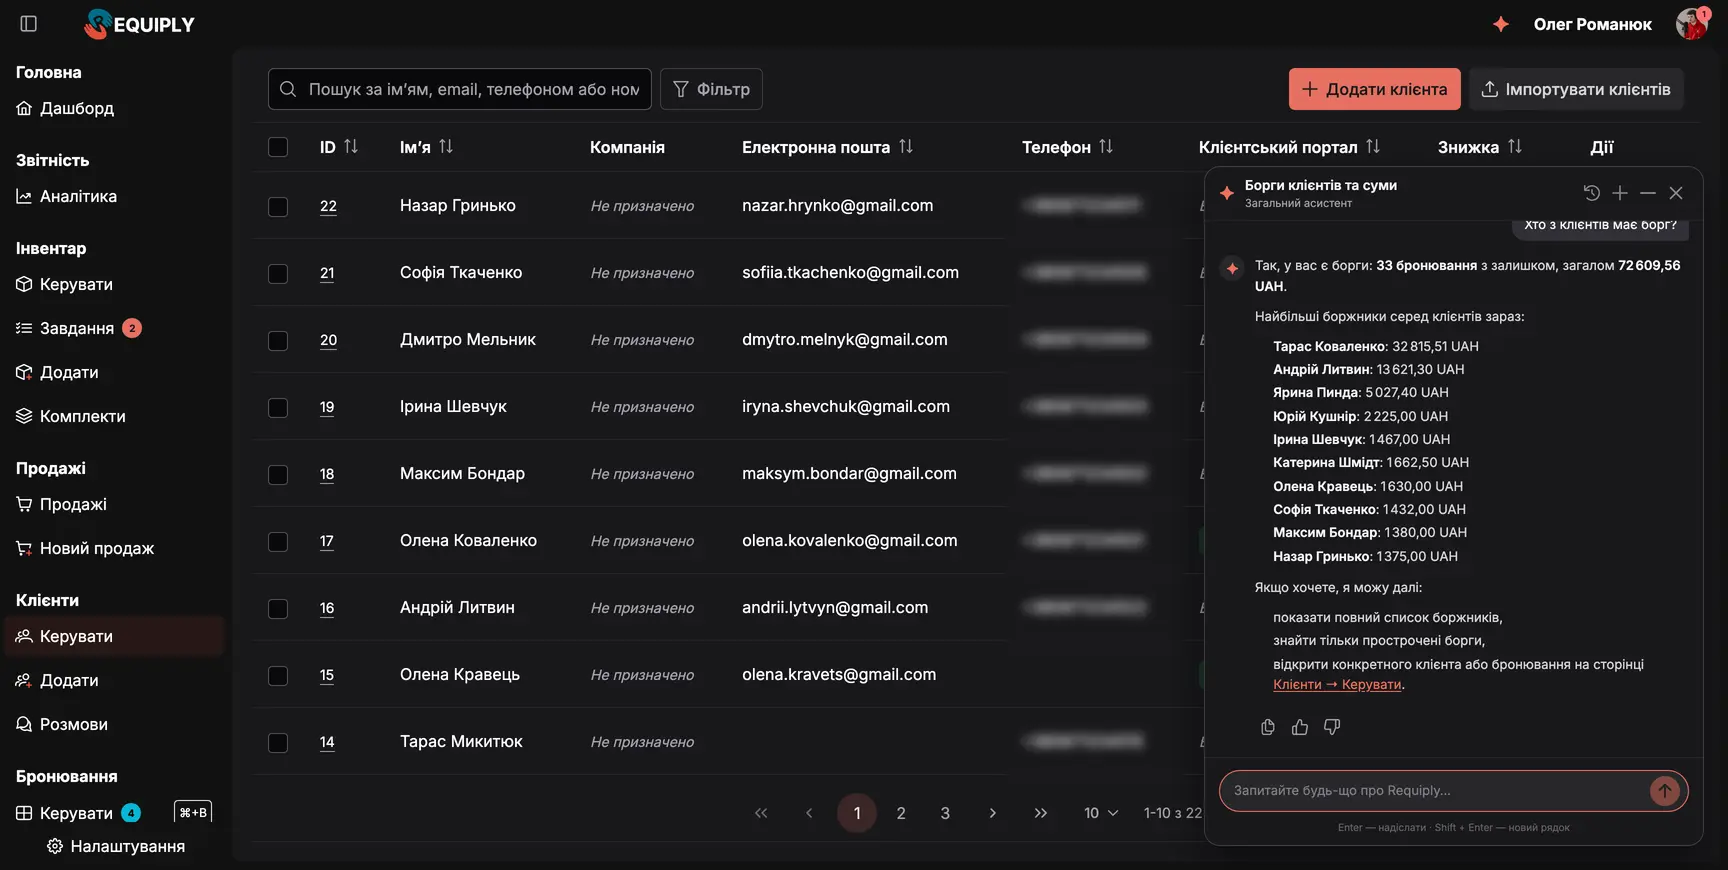
Task: Give thumbs up to assistant answer
Action: [1300, 727]
